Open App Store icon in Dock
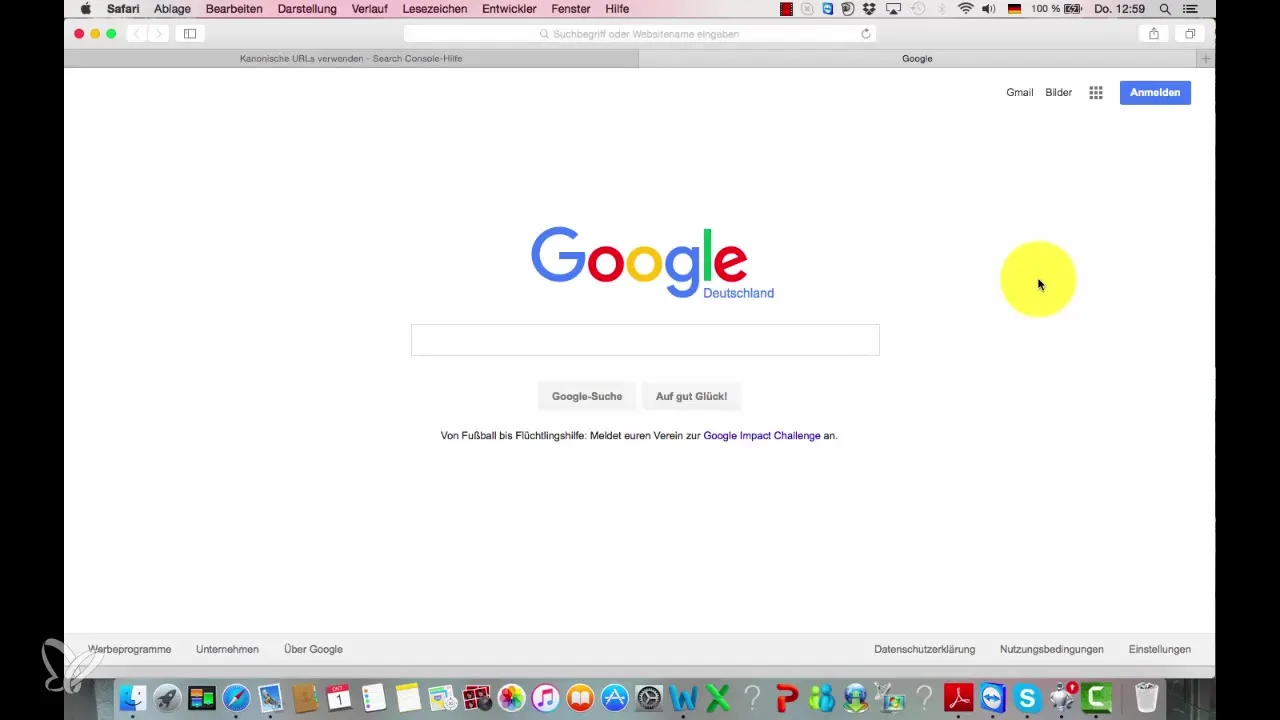 [614, 697]
